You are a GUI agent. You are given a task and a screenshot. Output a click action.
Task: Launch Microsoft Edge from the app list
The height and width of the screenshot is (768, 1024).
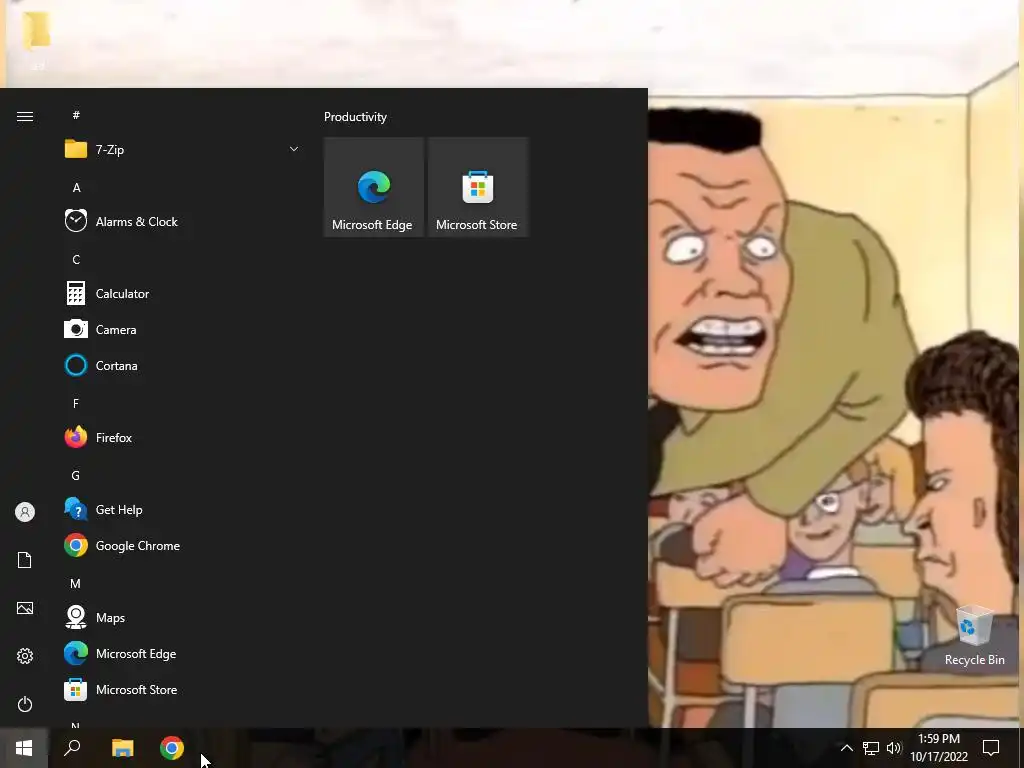coord(182,653)
